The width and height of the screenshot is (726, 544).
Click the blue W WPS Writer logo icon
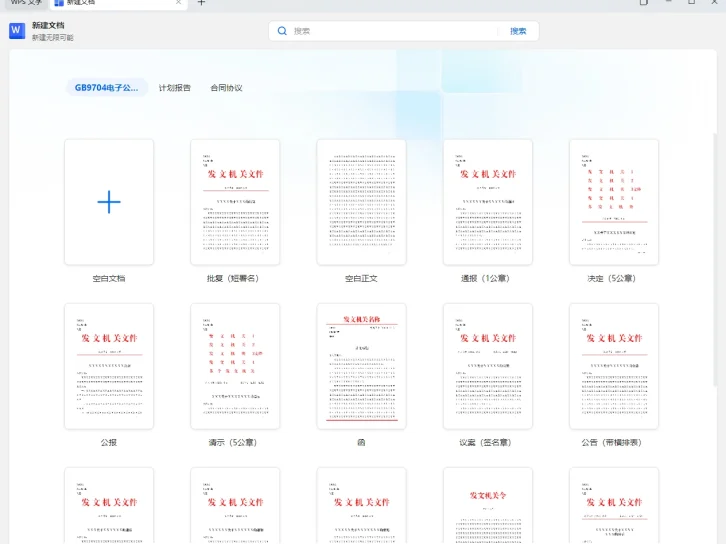[17, 31]
